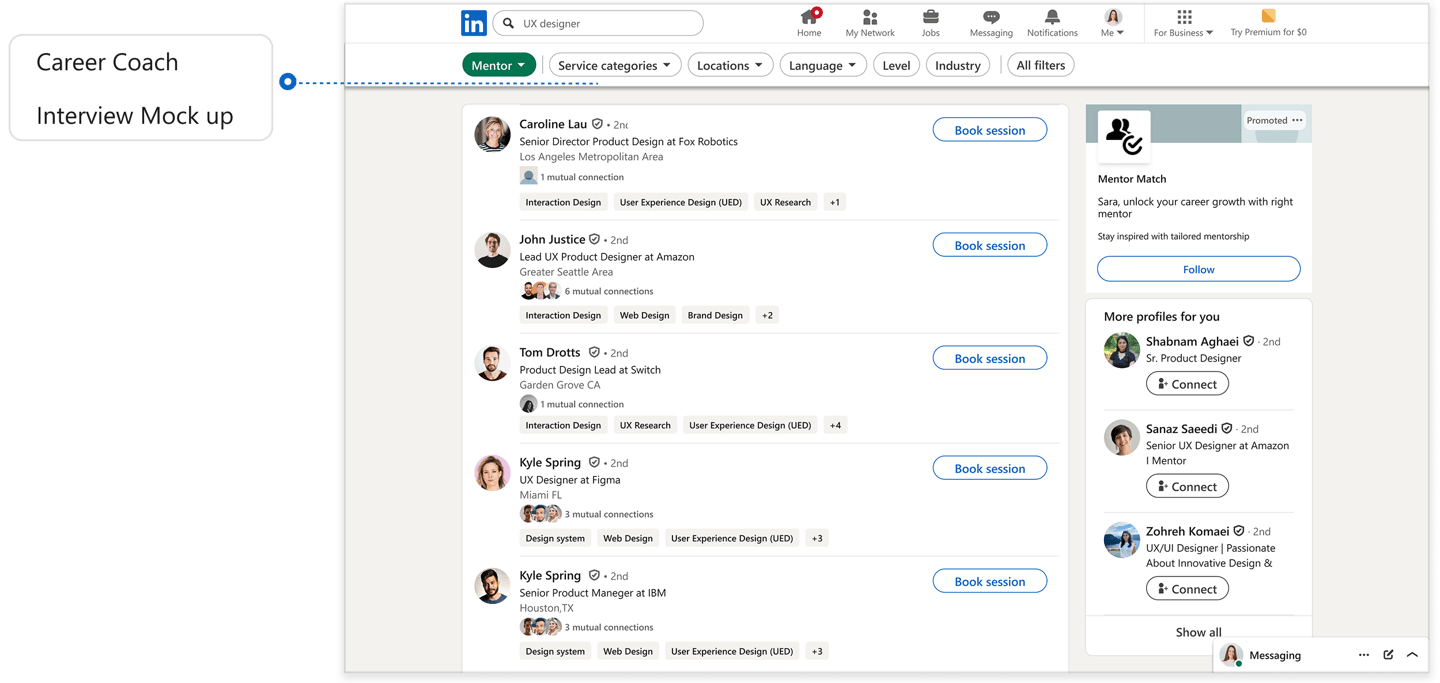Expand the Mentor filter dropdown
Viewport: 1440px width, 683px height.
pos(499,65)
